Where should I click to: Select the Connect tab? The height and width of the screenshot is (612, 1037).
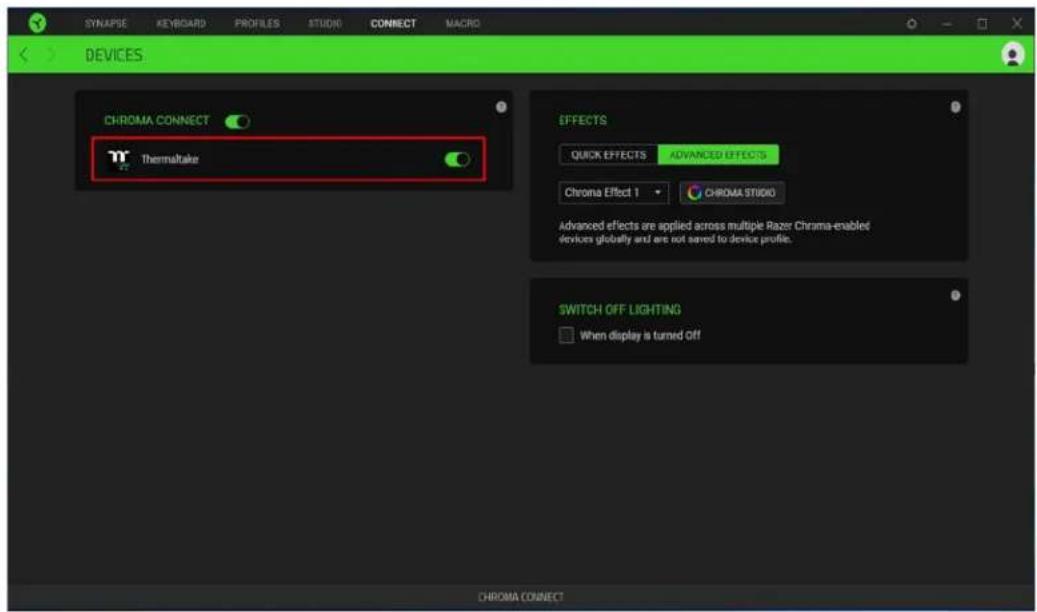394,24
